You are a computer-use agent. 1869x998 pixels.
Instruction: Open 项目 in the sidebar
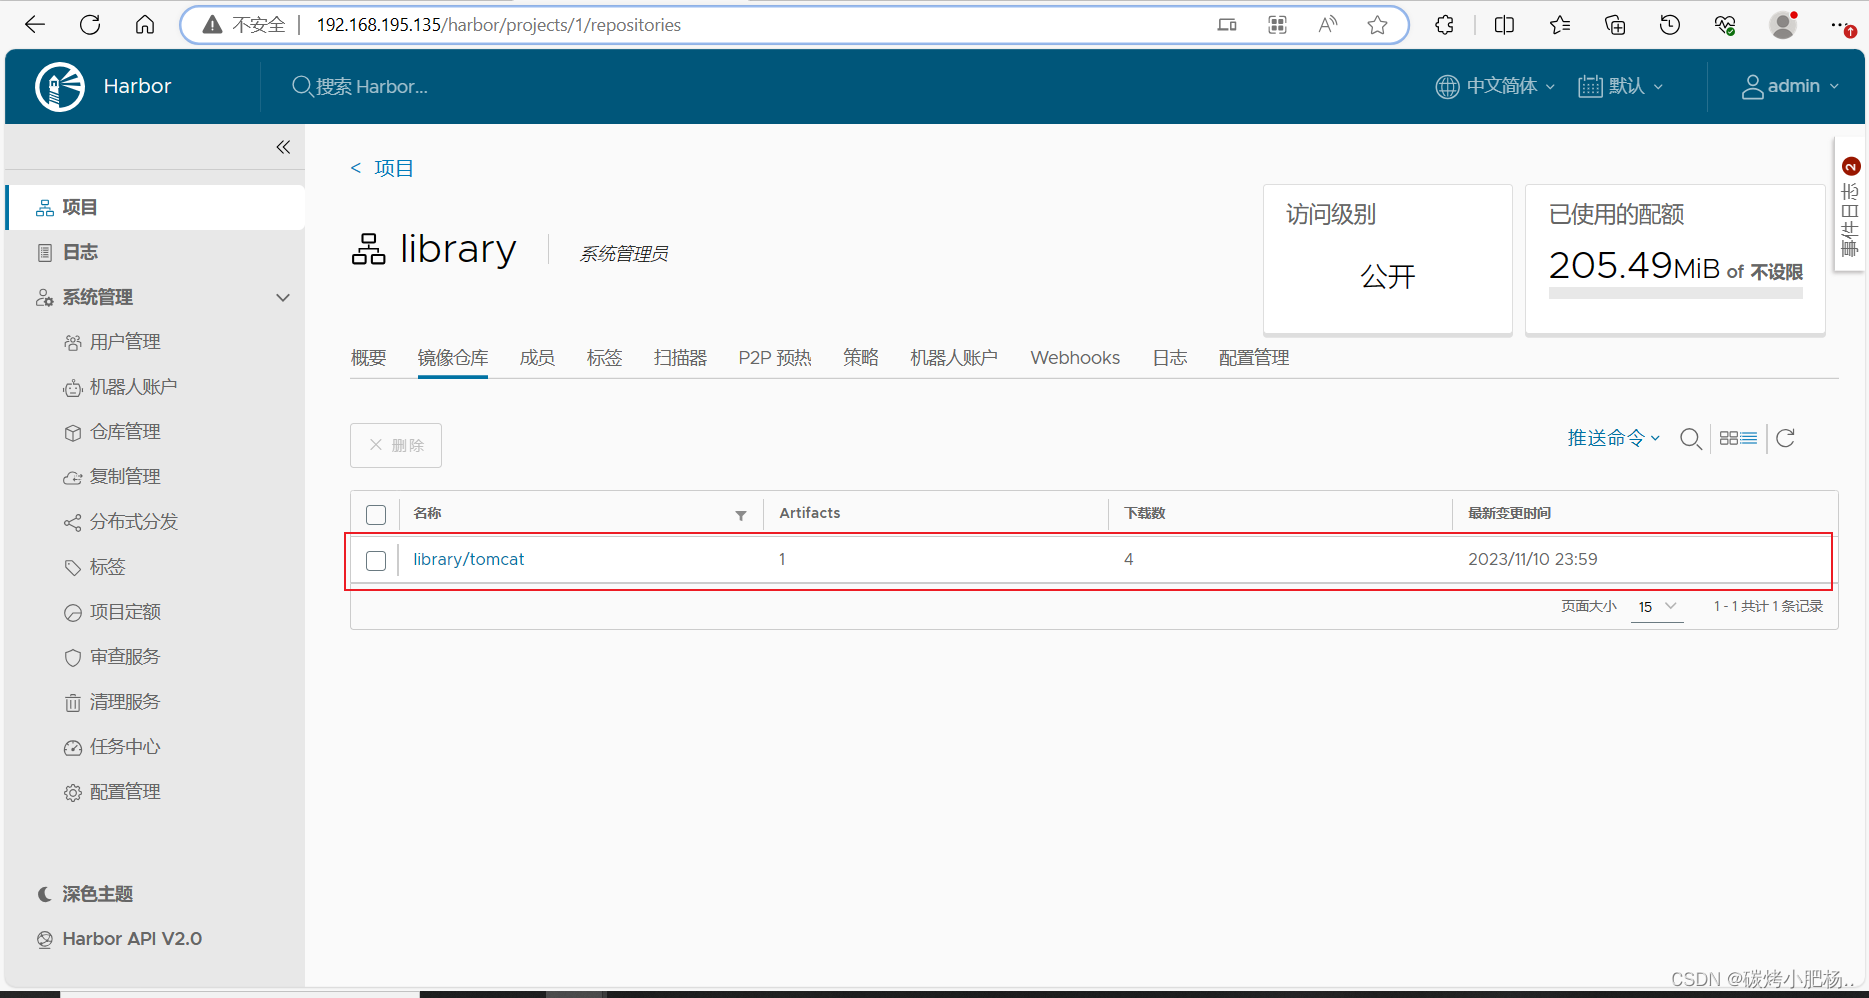(x=155, y=208)
